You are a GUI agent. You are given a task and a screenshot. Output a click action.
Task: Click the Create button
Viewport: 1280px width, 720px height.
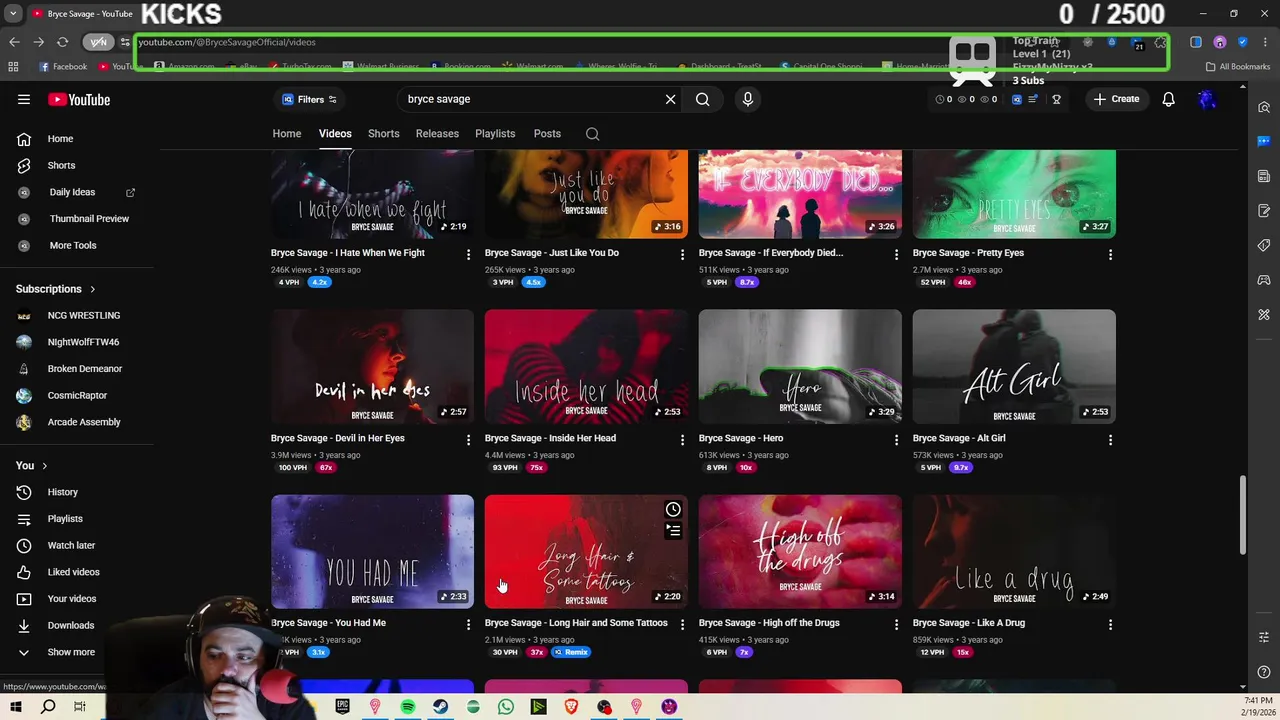pos(1116,99)
